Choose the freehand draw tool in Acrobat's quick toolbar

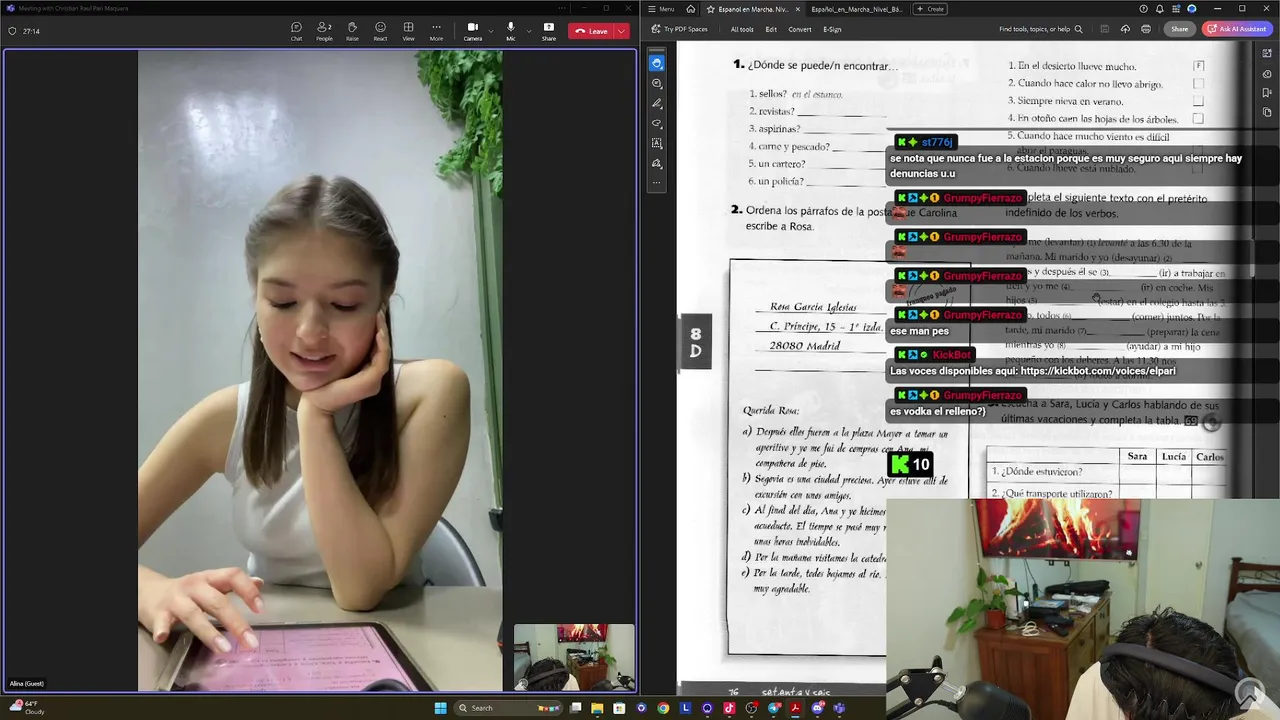(x=656, y=123)
